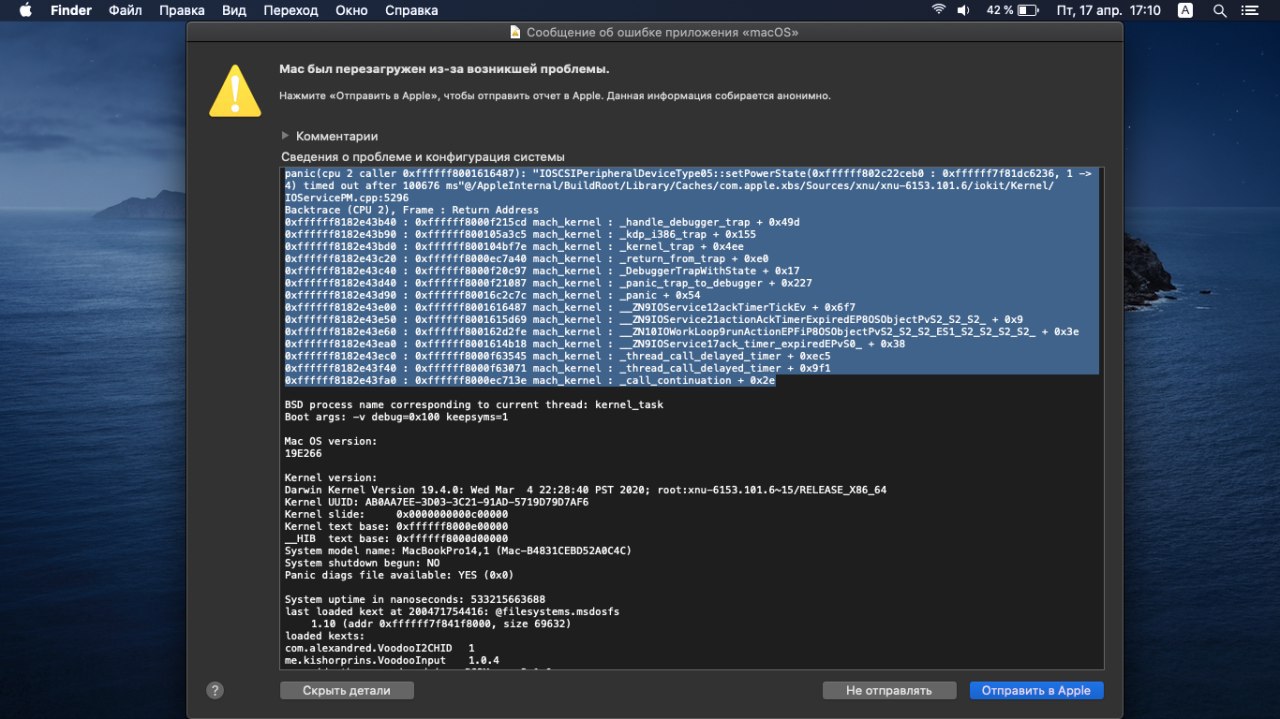Viewport: 1280px width, 719px height.
Task: Click the System model name MacBookPro14,1 line
Action: click(x=458, y=551)
